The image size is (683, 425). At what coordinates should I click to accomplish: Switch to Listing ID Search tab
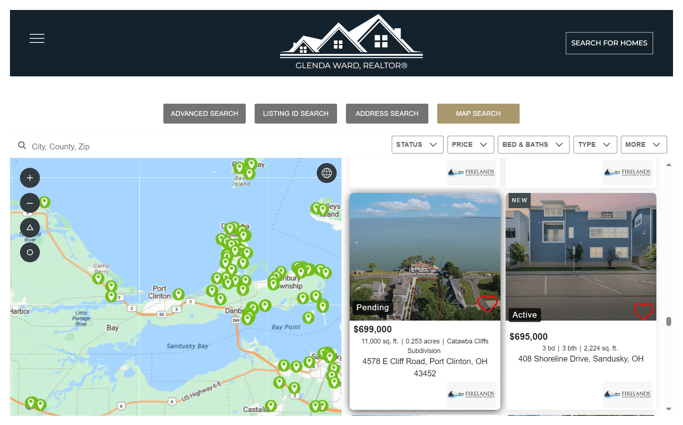coord(295,114)
